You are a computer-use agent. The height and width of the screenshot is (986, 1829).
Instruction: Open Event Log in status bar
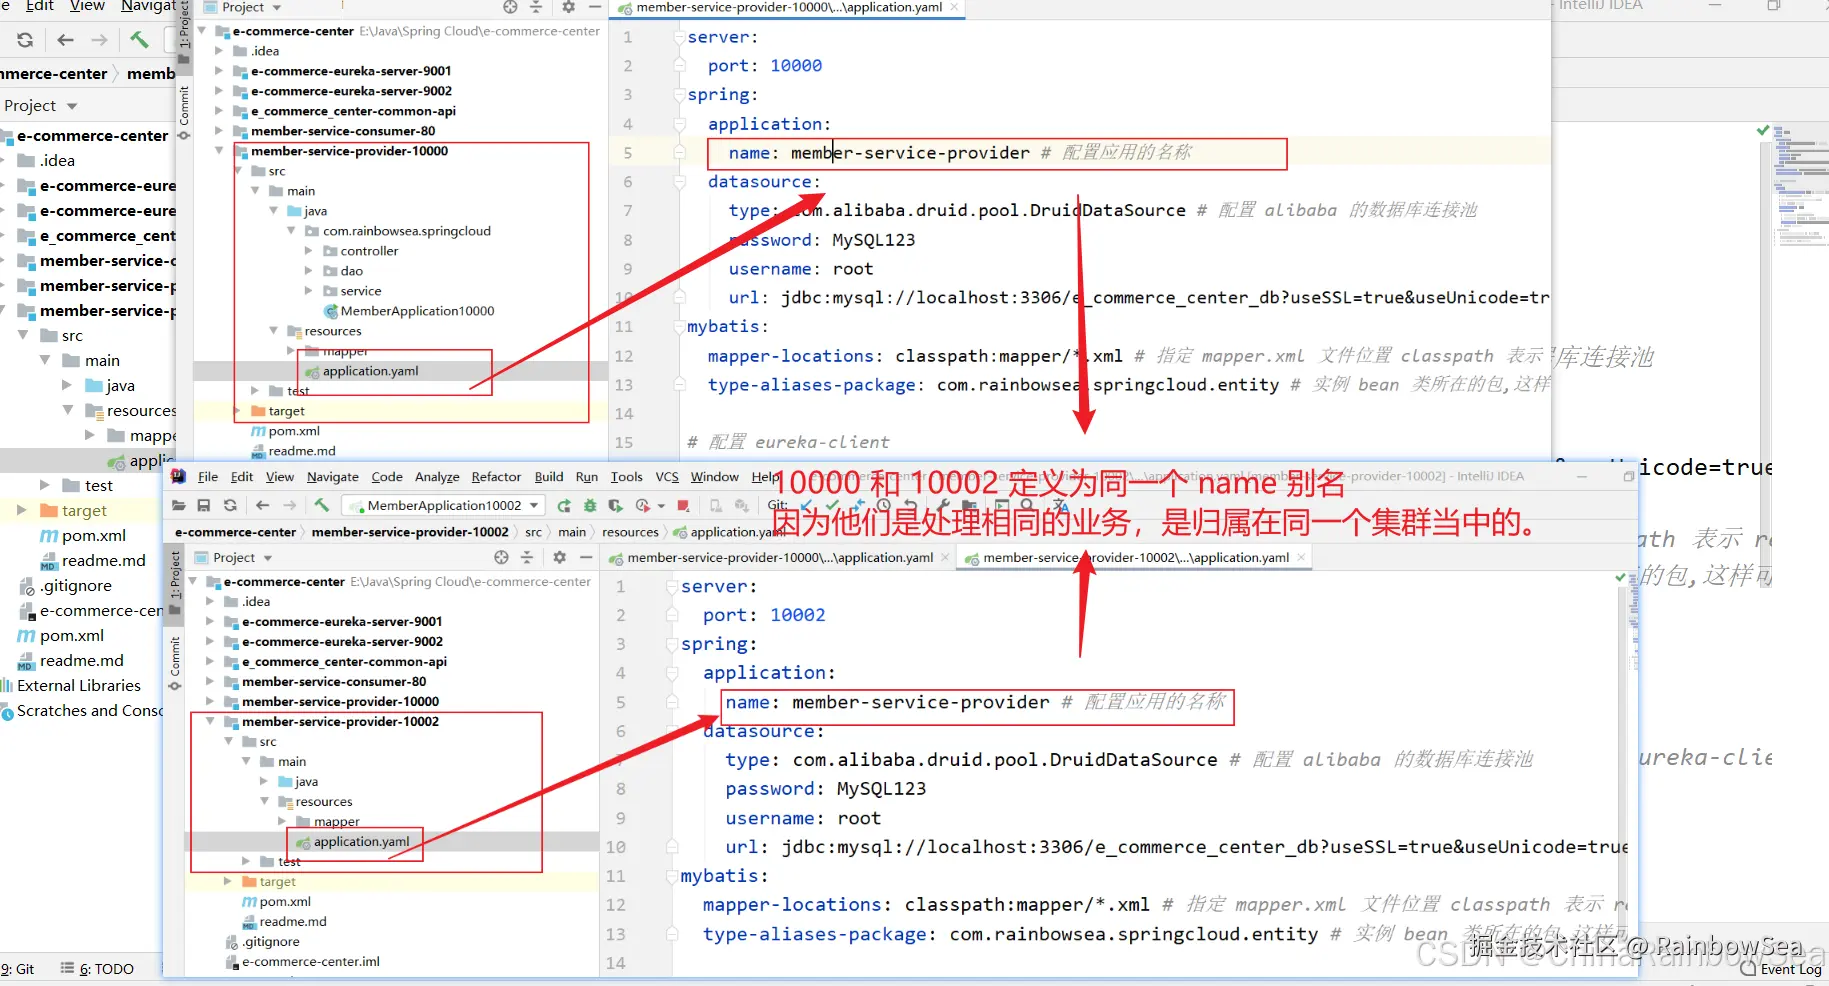point(1781,969)
